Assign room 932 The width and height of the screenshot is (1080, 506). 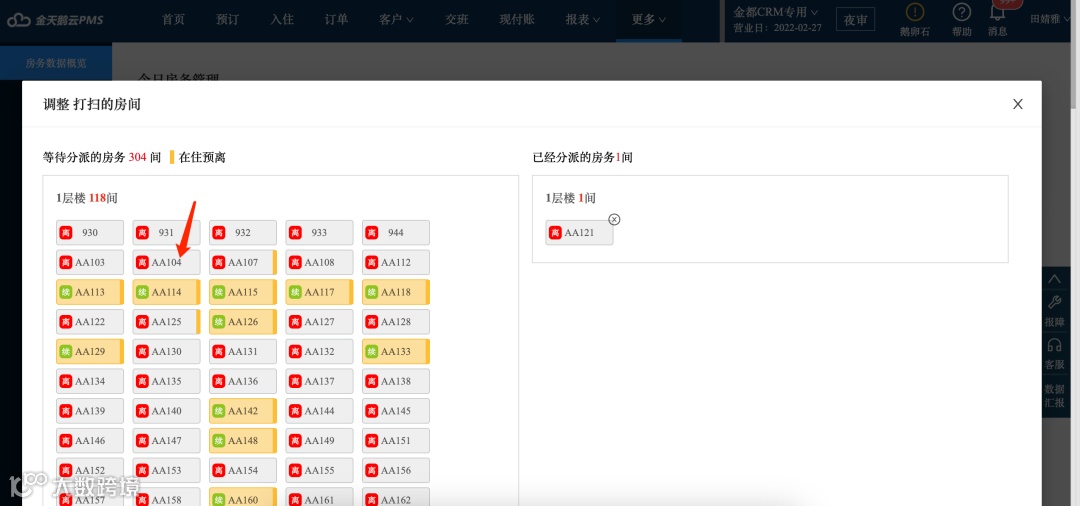point(243,233)
